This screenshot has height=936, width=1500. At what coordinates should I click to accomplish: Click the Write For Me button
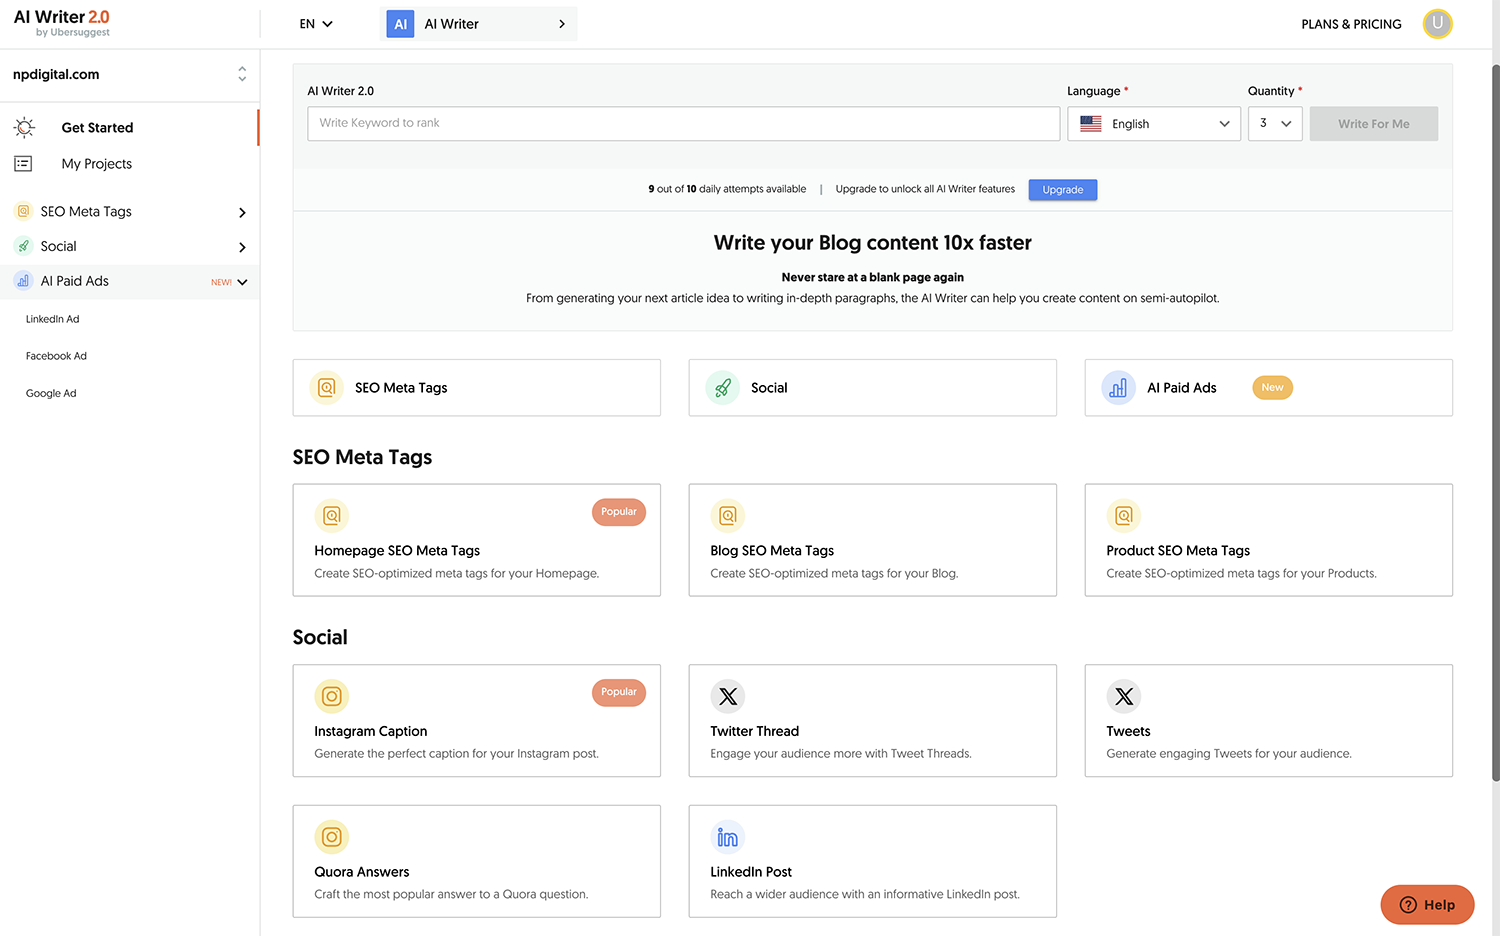(x=1373, y=124)
